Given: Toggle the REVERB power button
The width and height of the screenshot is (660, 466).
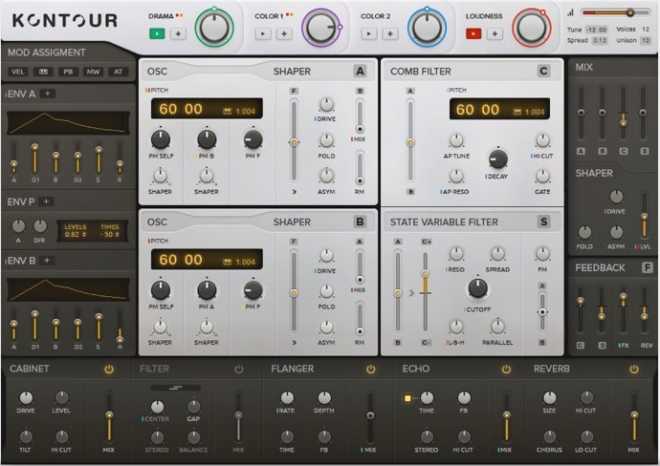Looking at the screenshot, I should [634, 369].
